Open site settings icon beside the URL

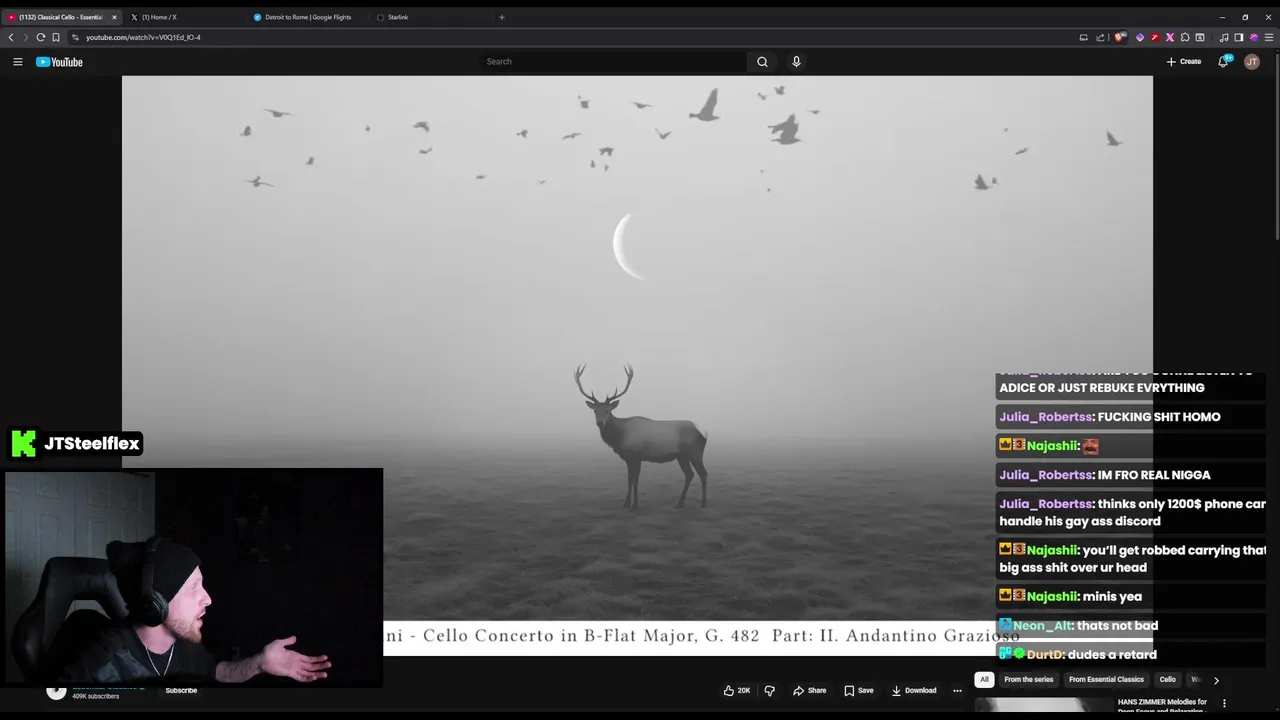[x=75, y=37]
